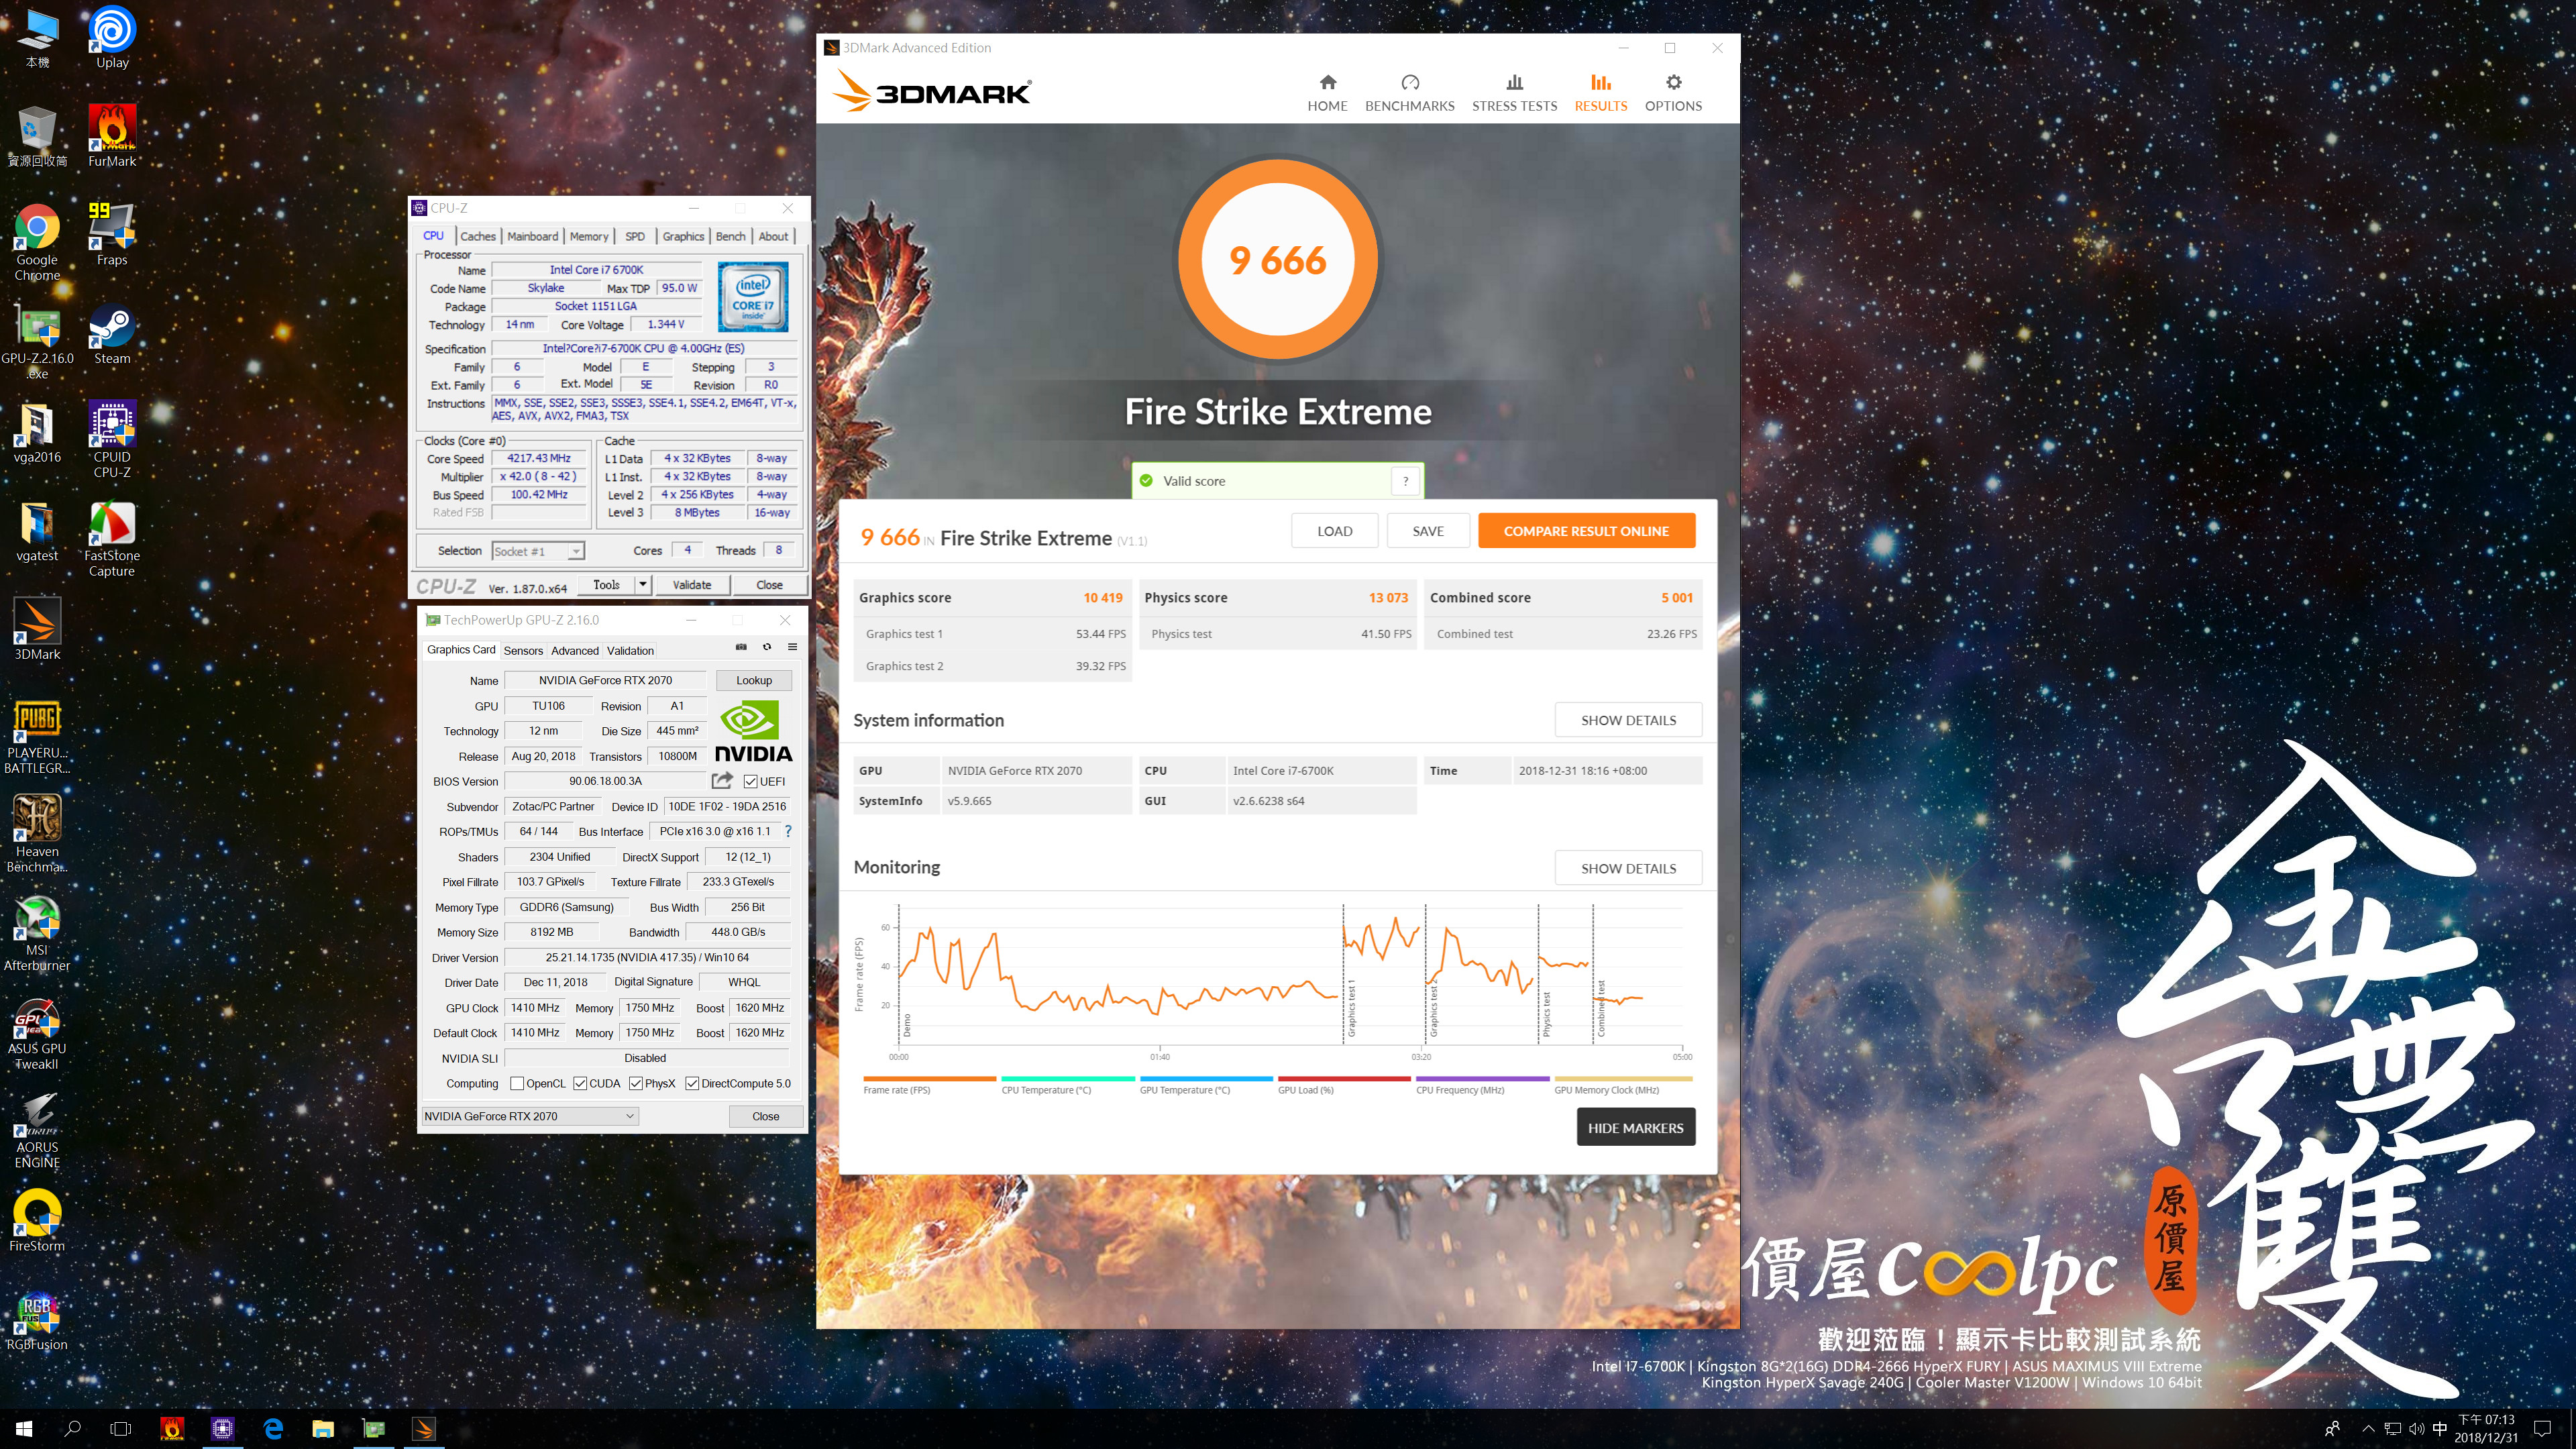Viewport: 2576px width, 1449px height.
Task: Select the vga2016 desktop icon
Action: coord(37,432)
